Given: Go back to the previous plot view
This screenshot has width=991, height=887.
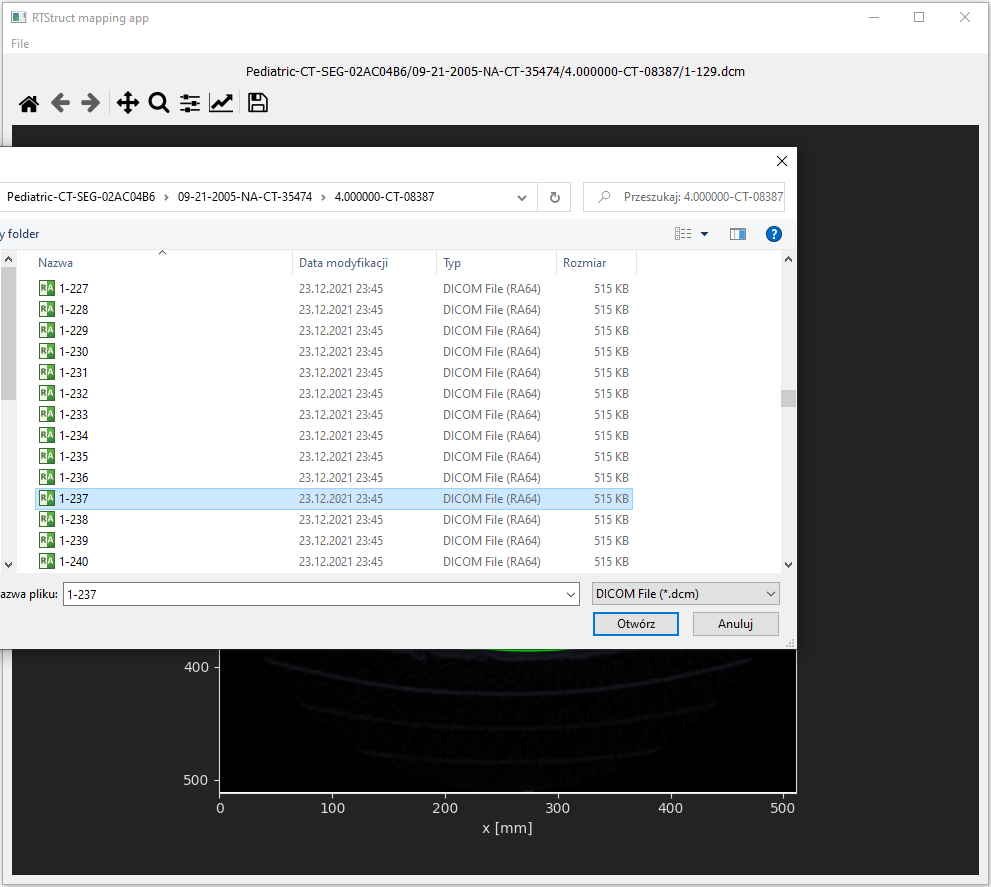Looking at the screenshot, I should point(60,102).
